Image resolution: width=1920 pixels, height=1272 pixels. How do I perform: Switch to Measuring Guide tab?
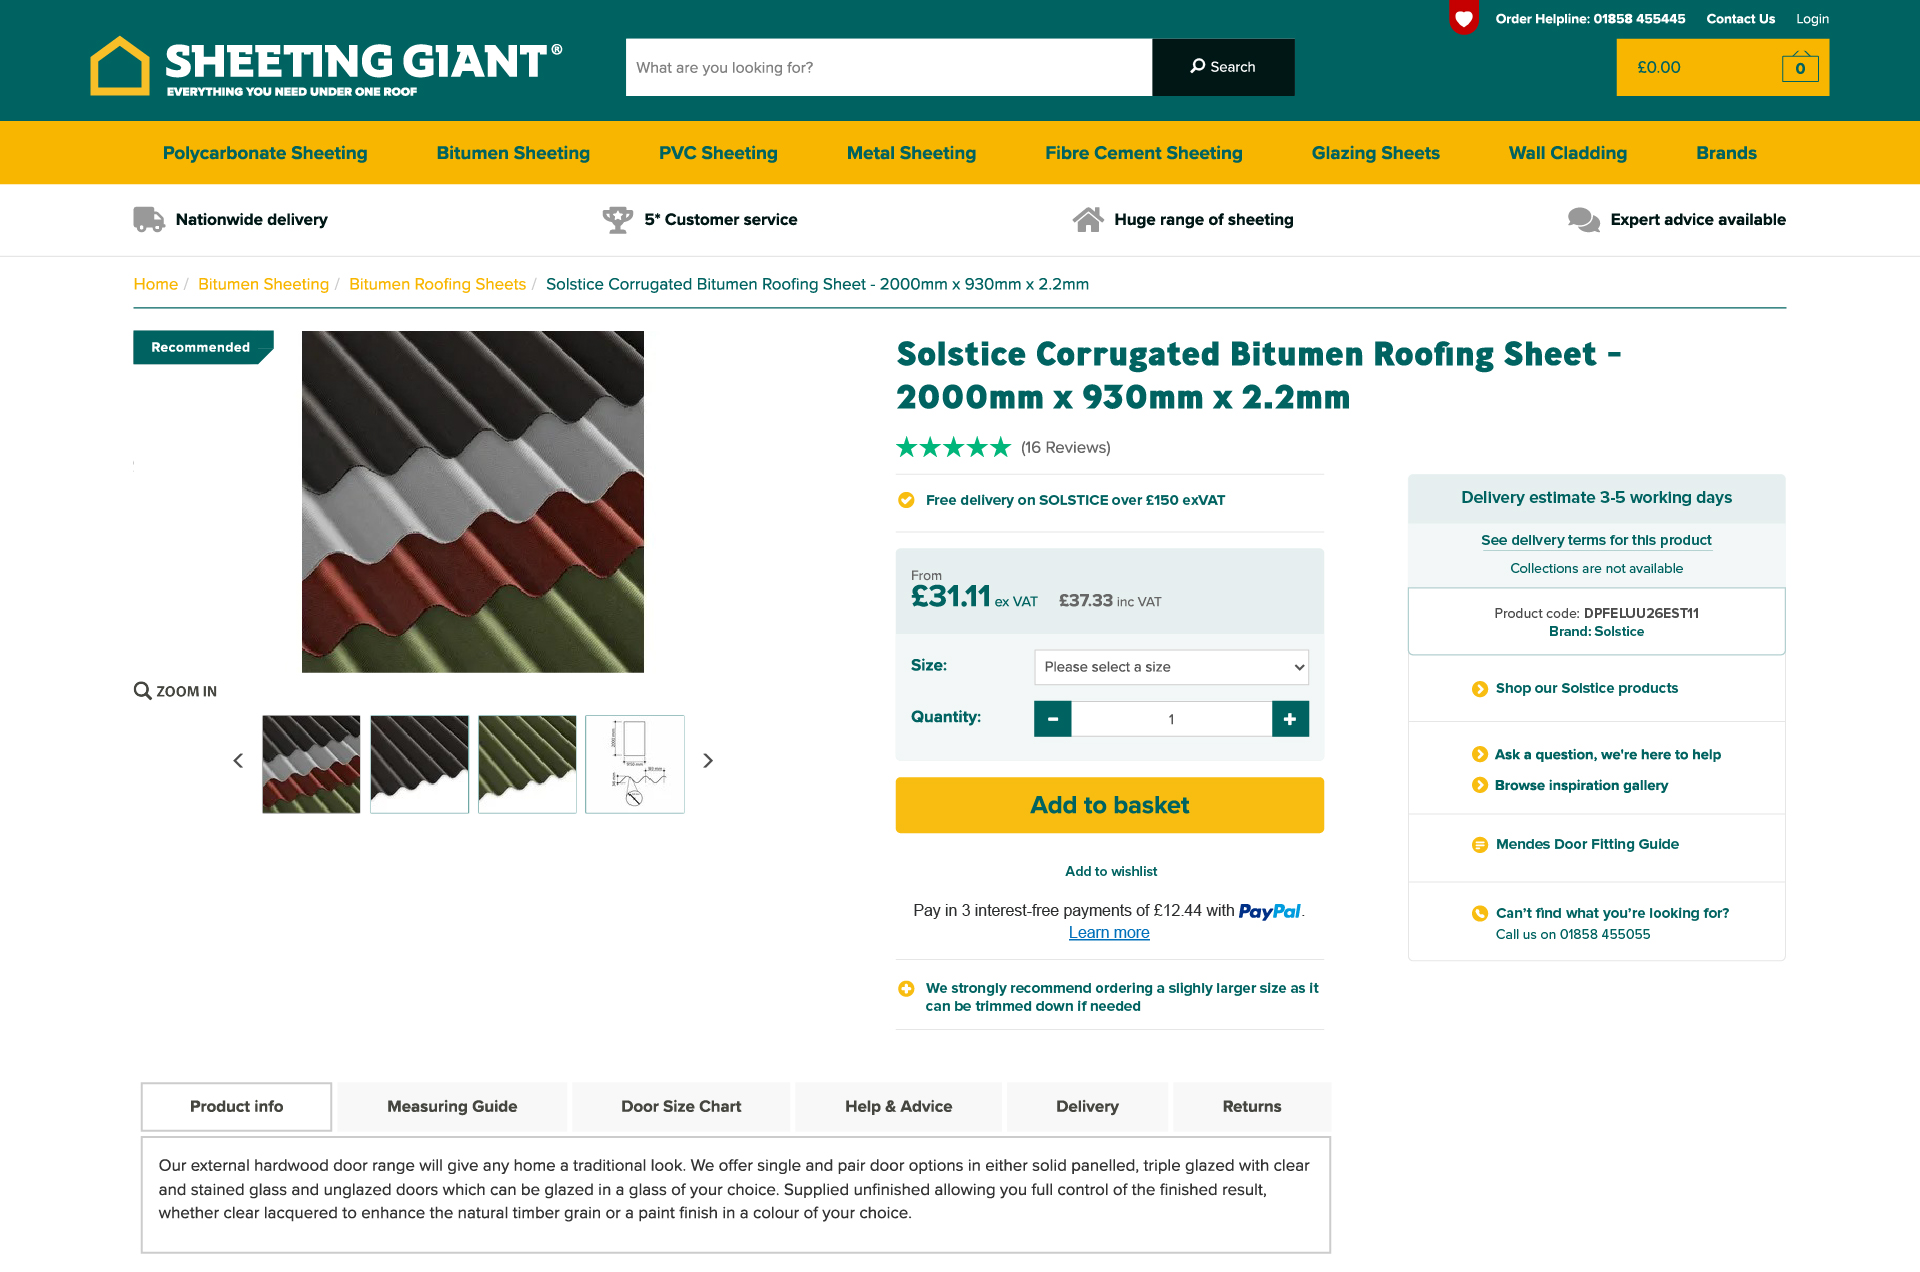tap(452, 1106)
